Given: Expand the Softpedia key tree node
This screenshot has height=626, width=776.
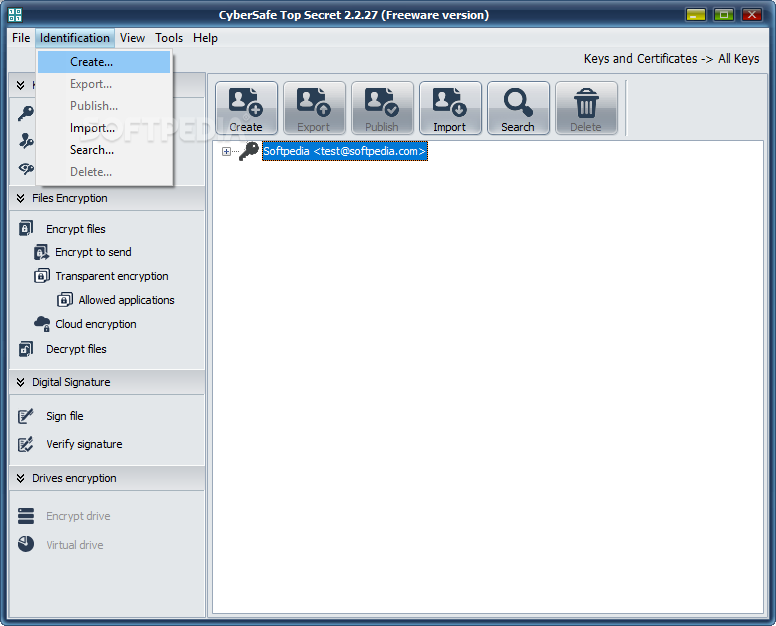Looking at the screenshot, I should tap(226, 151).
